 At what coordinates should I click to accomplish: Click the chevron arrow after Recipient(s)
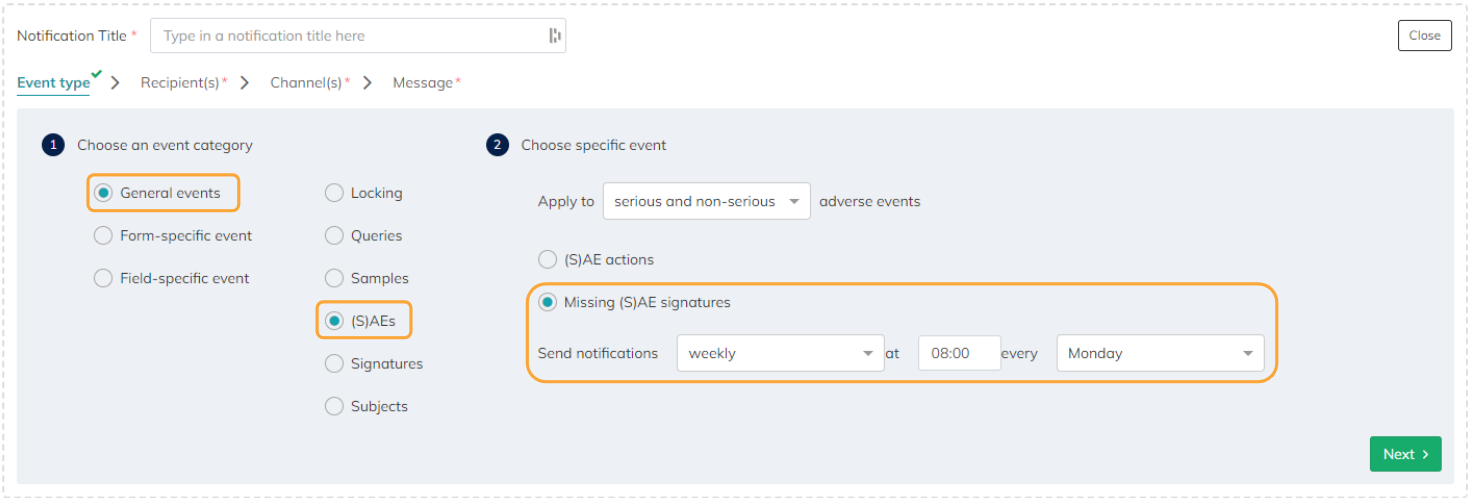tap(245, 83)
